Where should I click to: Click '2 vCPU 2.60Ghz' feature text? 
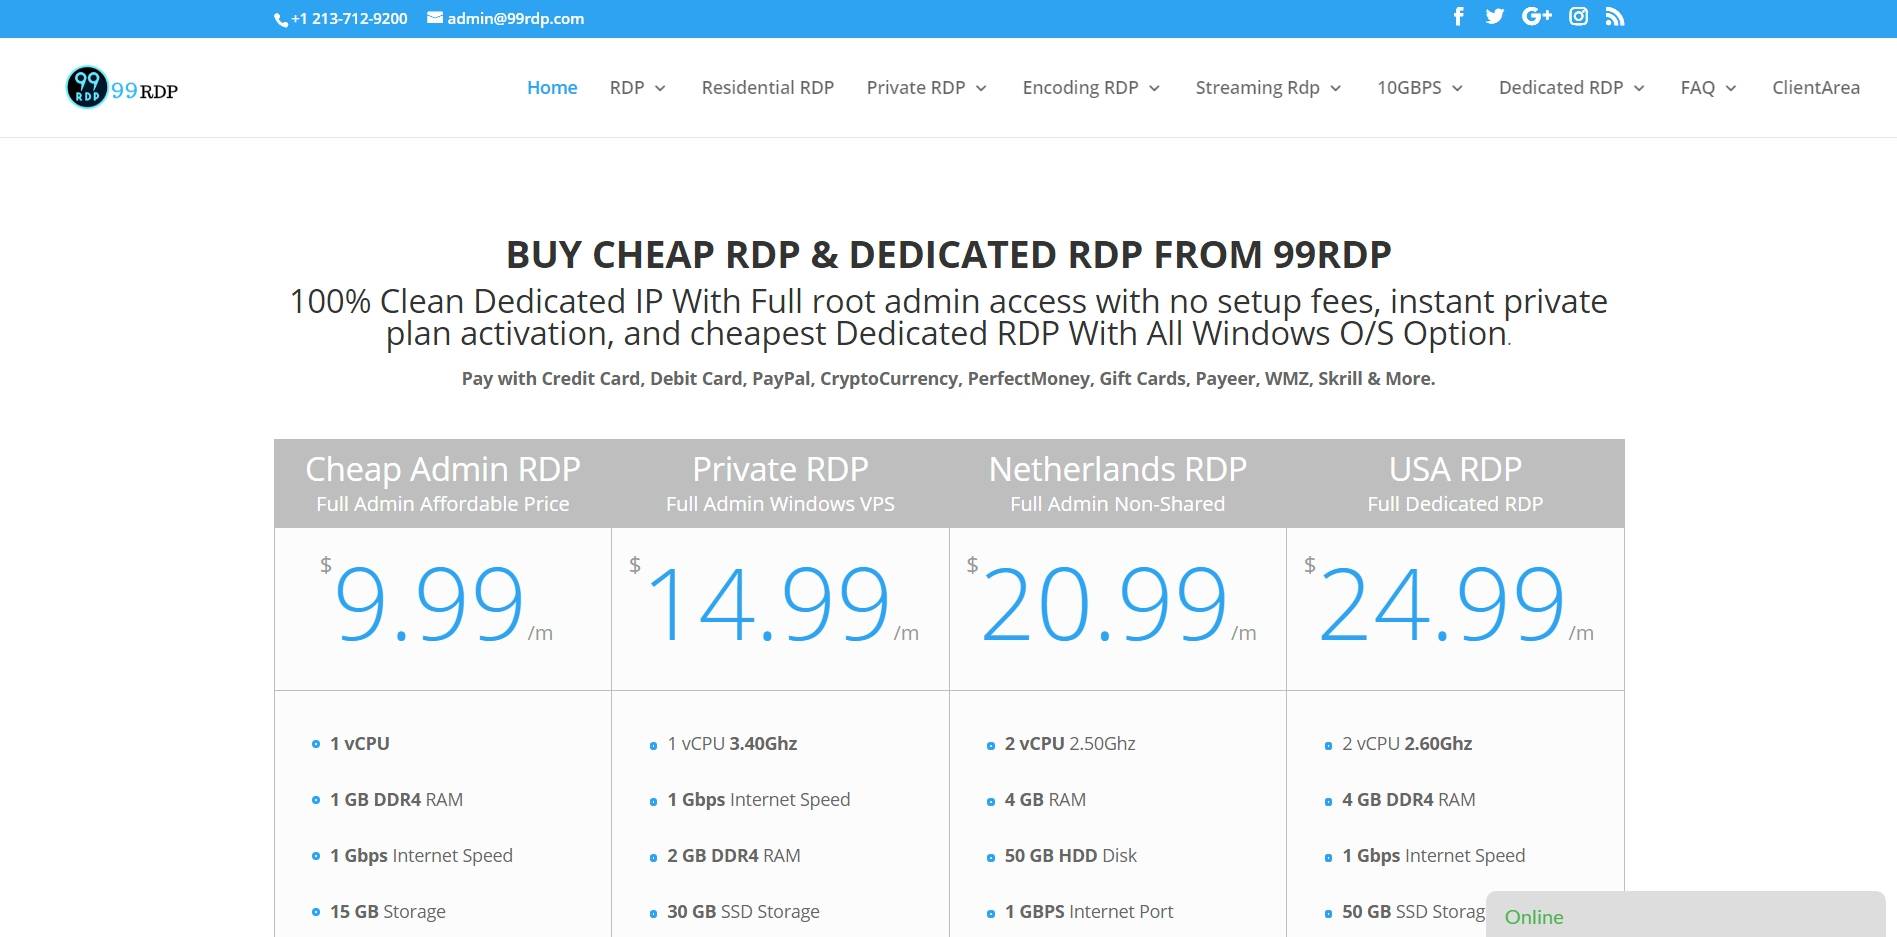point(1407,743)
